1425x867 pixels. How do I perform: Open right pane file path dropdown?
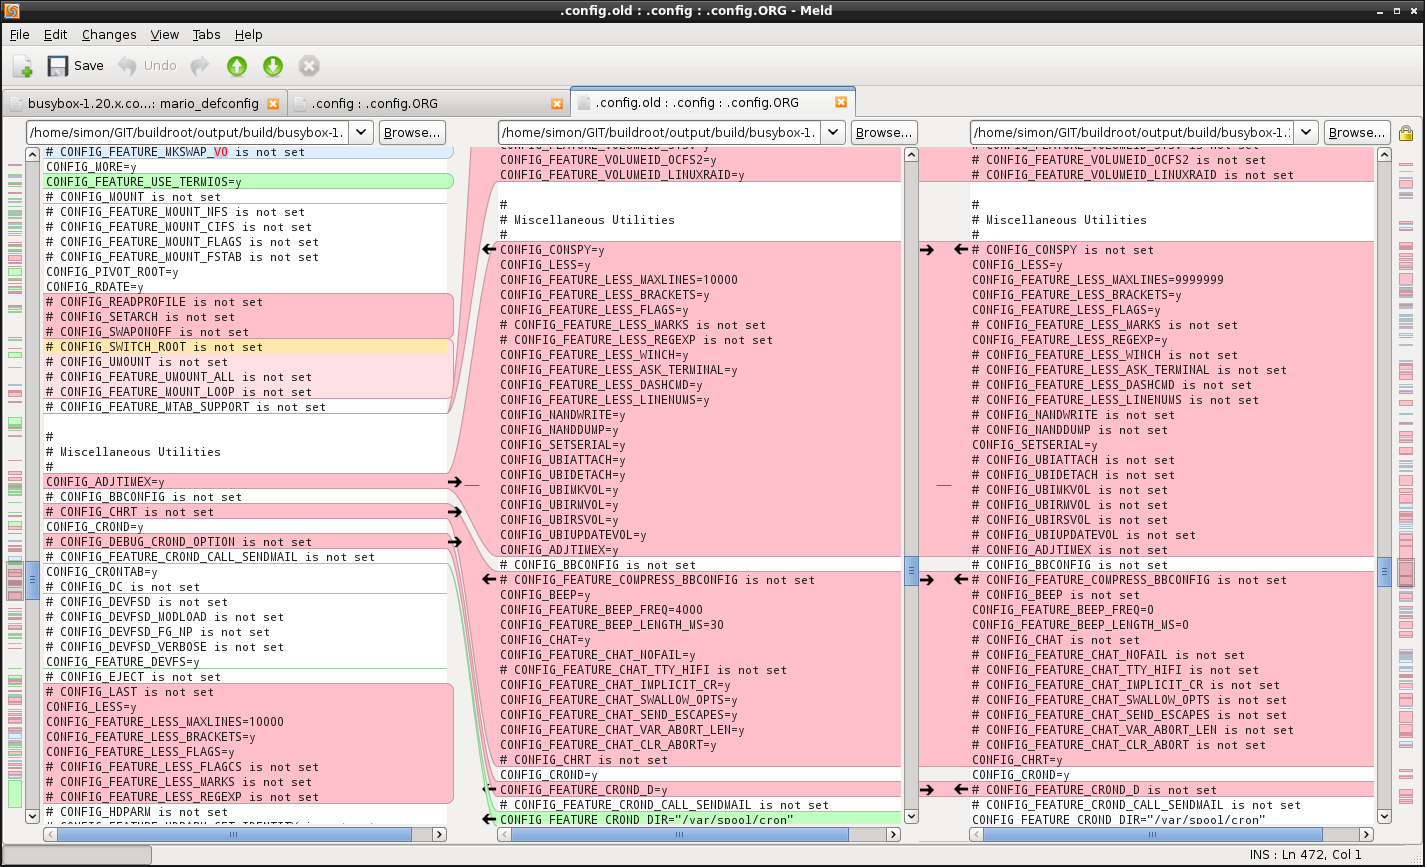(x=1306, y=132)
